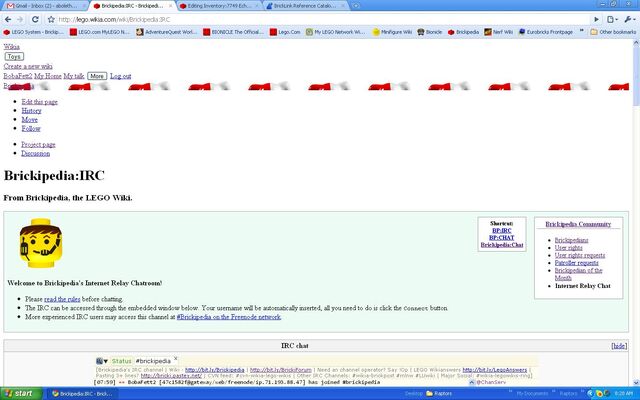Expand the More user menu button
This screenshot has width=640, height=400.
pyautogui.click(x=97, y=76)
